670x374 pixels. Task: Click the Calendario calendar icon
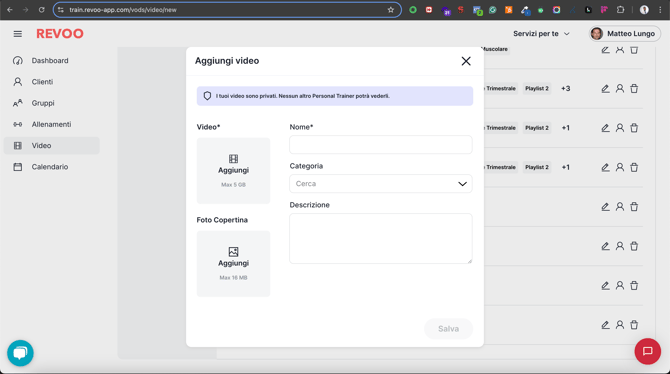click(x=18, y=167)
